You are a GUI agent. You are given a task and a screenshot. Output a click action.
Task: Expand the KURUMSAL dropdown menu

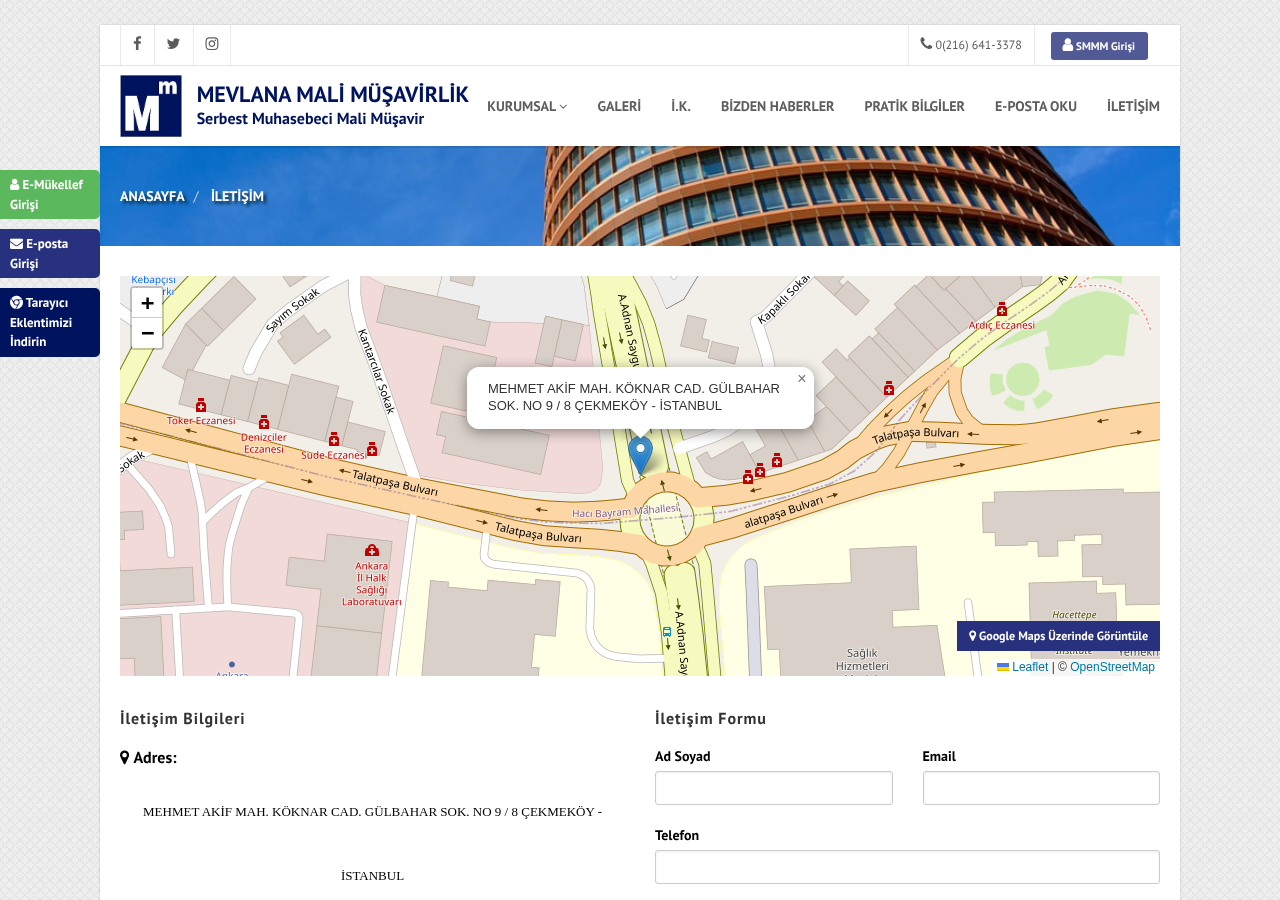pyautogui.click(x=527, y=106)
